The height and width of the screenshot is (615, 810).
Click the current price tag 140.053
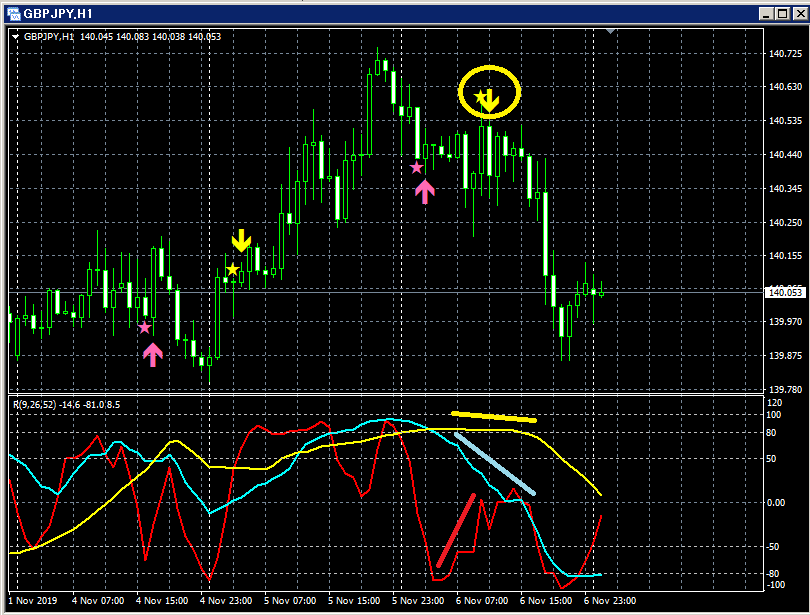(x=785, y=292)
